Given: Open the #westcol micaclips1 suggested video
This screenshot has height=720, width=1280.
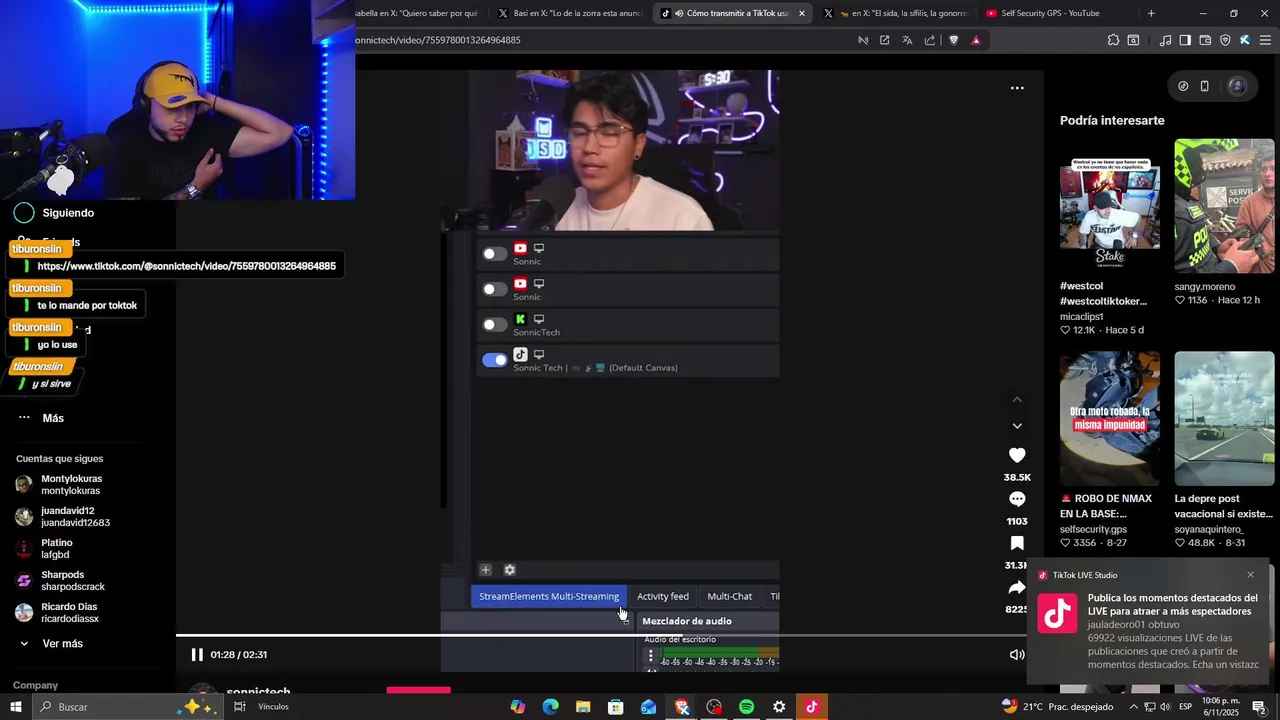Looking at the screenshot, I should [x=1110, y=204].
